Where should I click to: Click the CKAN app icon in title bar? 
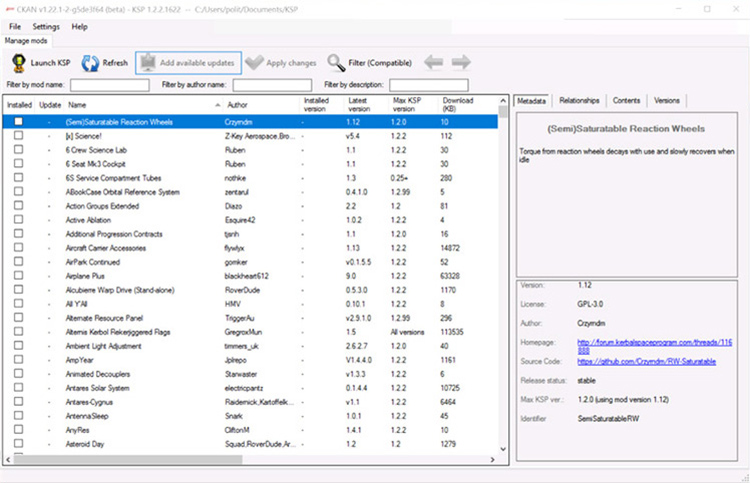click(x=10, y=9)
